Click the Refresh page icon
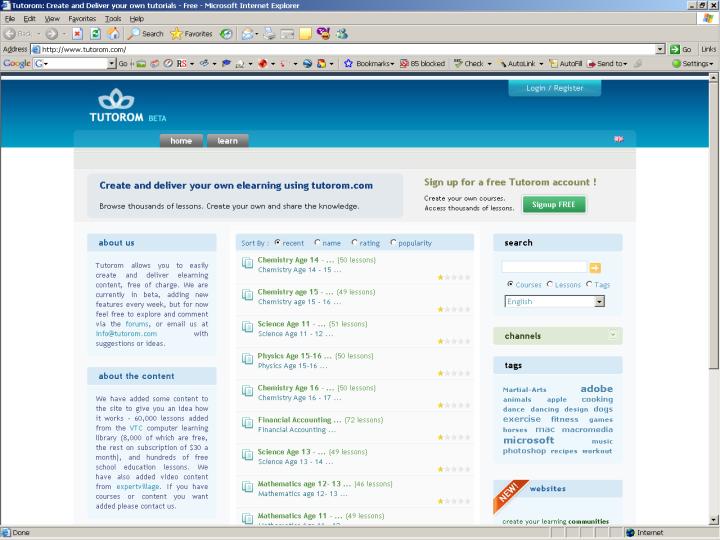The width and height of the screenshot is (720, 540). [95, 34]
